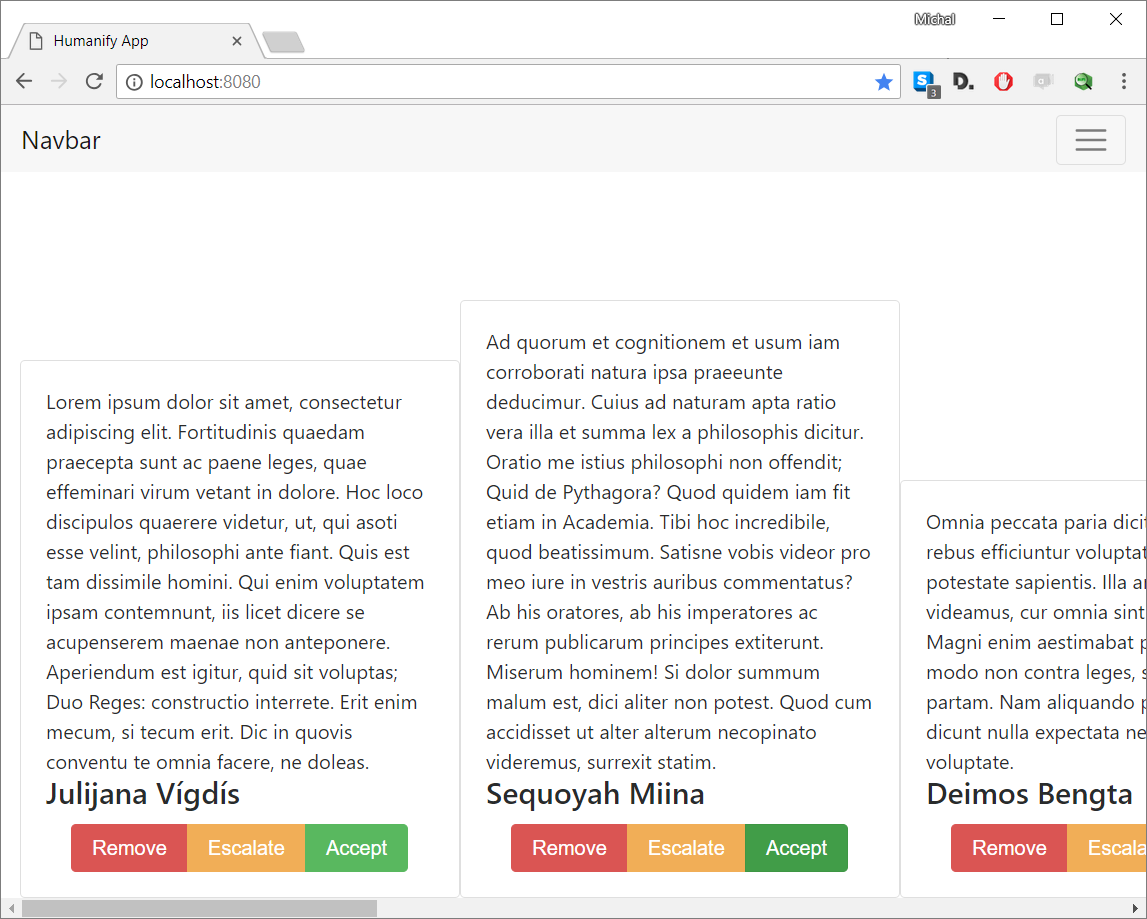The width and height of the screenshot is (1147, 919).
Task: Open the red stop-hand adblock extension
Action: pyautogui.click(x=1004, y=82)
